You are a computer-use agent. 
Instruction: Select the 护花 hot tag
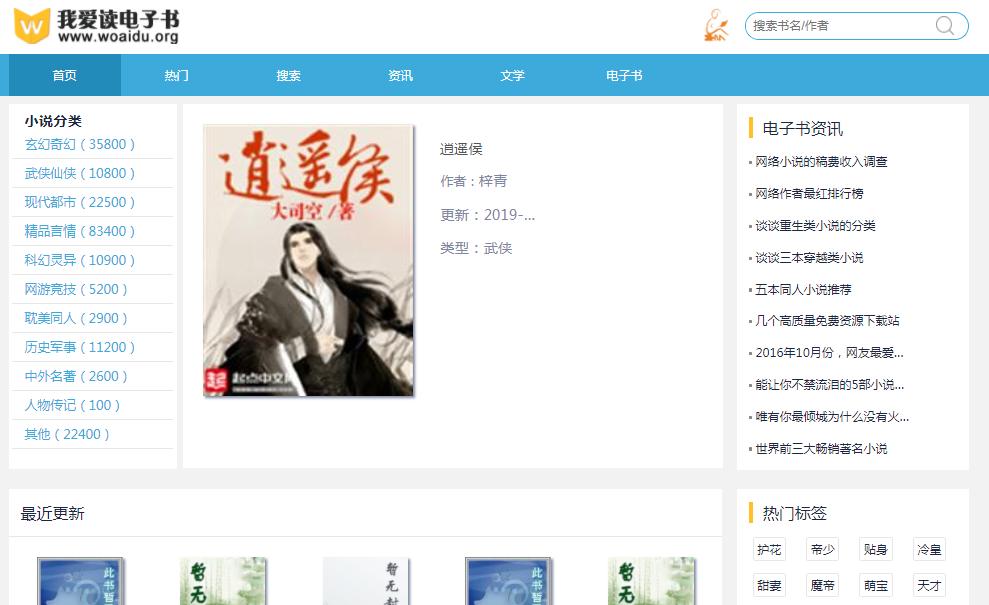(768, 549)
